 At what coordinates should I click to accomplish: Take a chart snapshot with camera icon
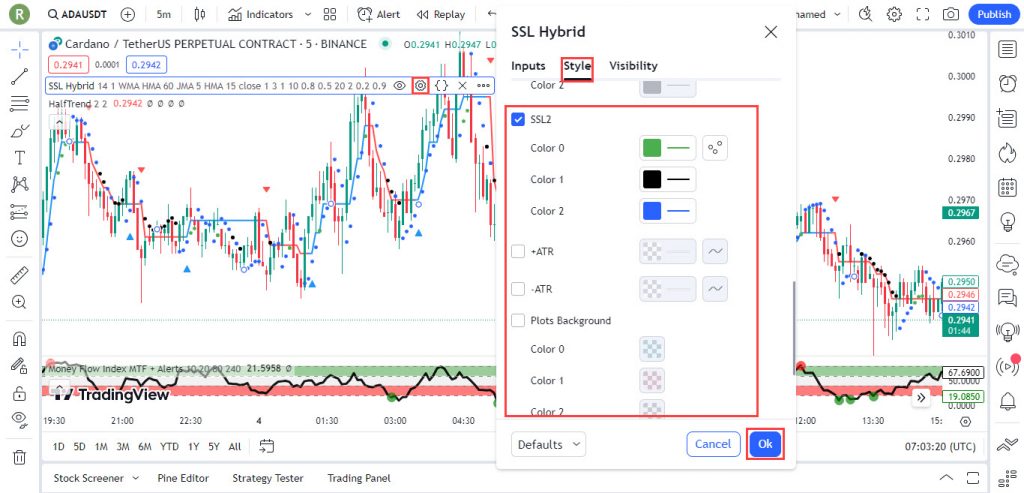951,14
